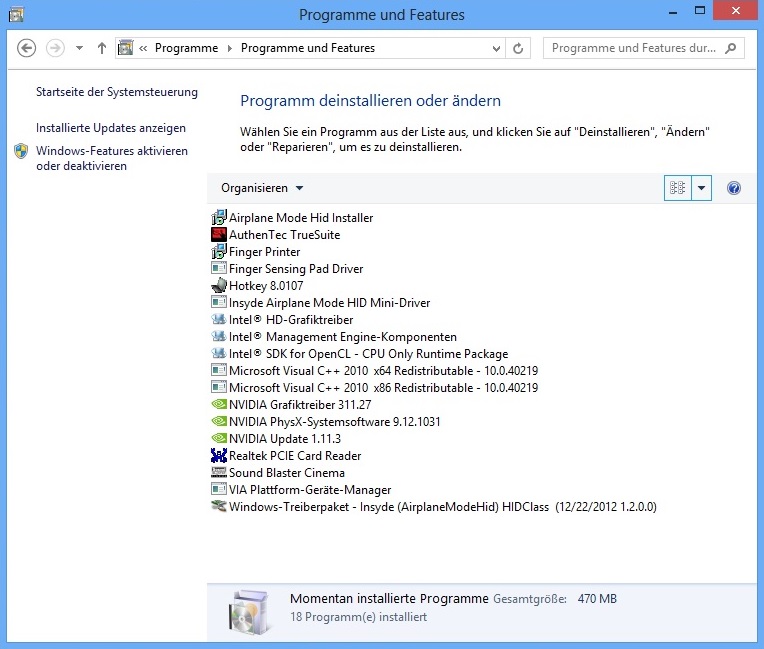The image size is (764, 649).
Task: Click the NVIDIA Grafiktreiber 311.27 icon
Action: point(219,404)
